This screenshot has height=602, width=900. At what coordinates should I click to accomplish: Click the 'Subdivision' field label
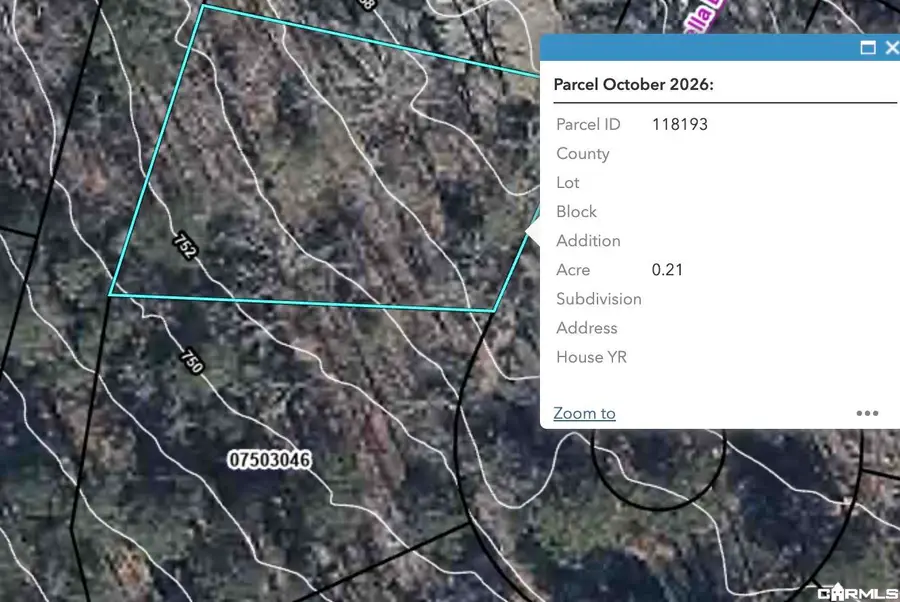pos(599,299)
